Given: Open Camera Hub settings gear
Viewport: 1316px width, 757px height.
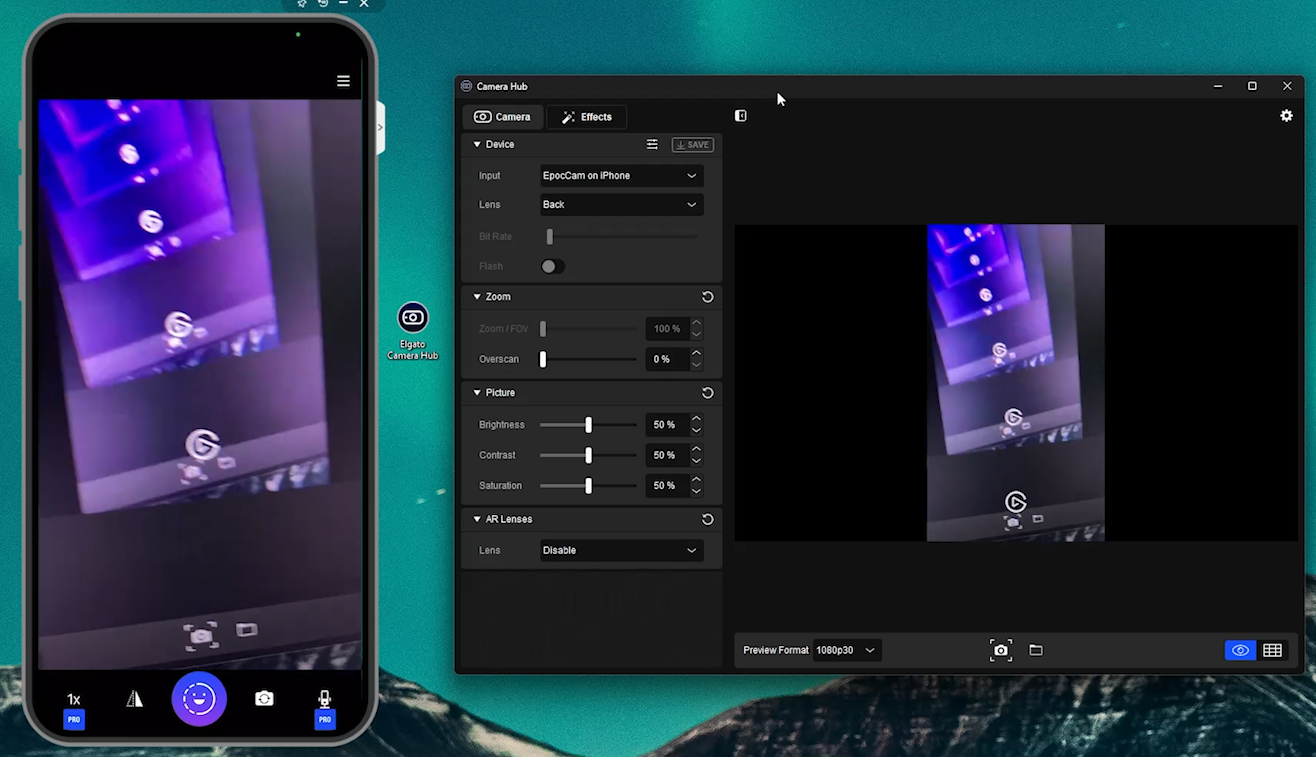Looking at the screenshot, I should 1287,116.
